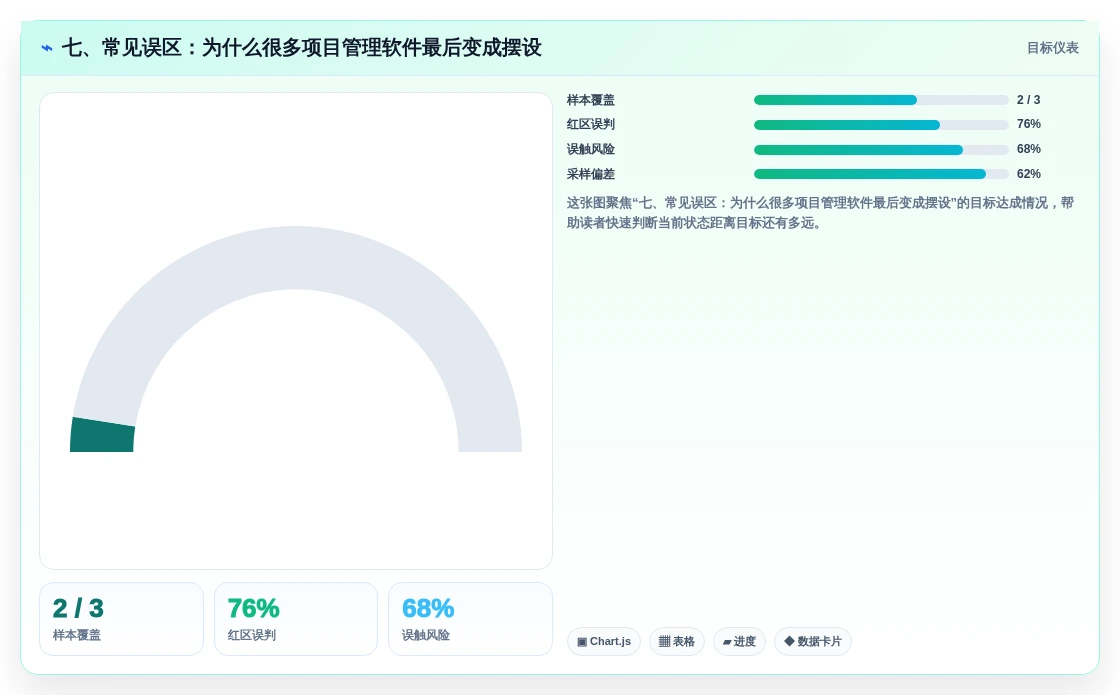This screenshot has width=1120, height=695.
Task: Click the 误触风险 progress bar
Action: pyautogui.click(x=881, y=150)
